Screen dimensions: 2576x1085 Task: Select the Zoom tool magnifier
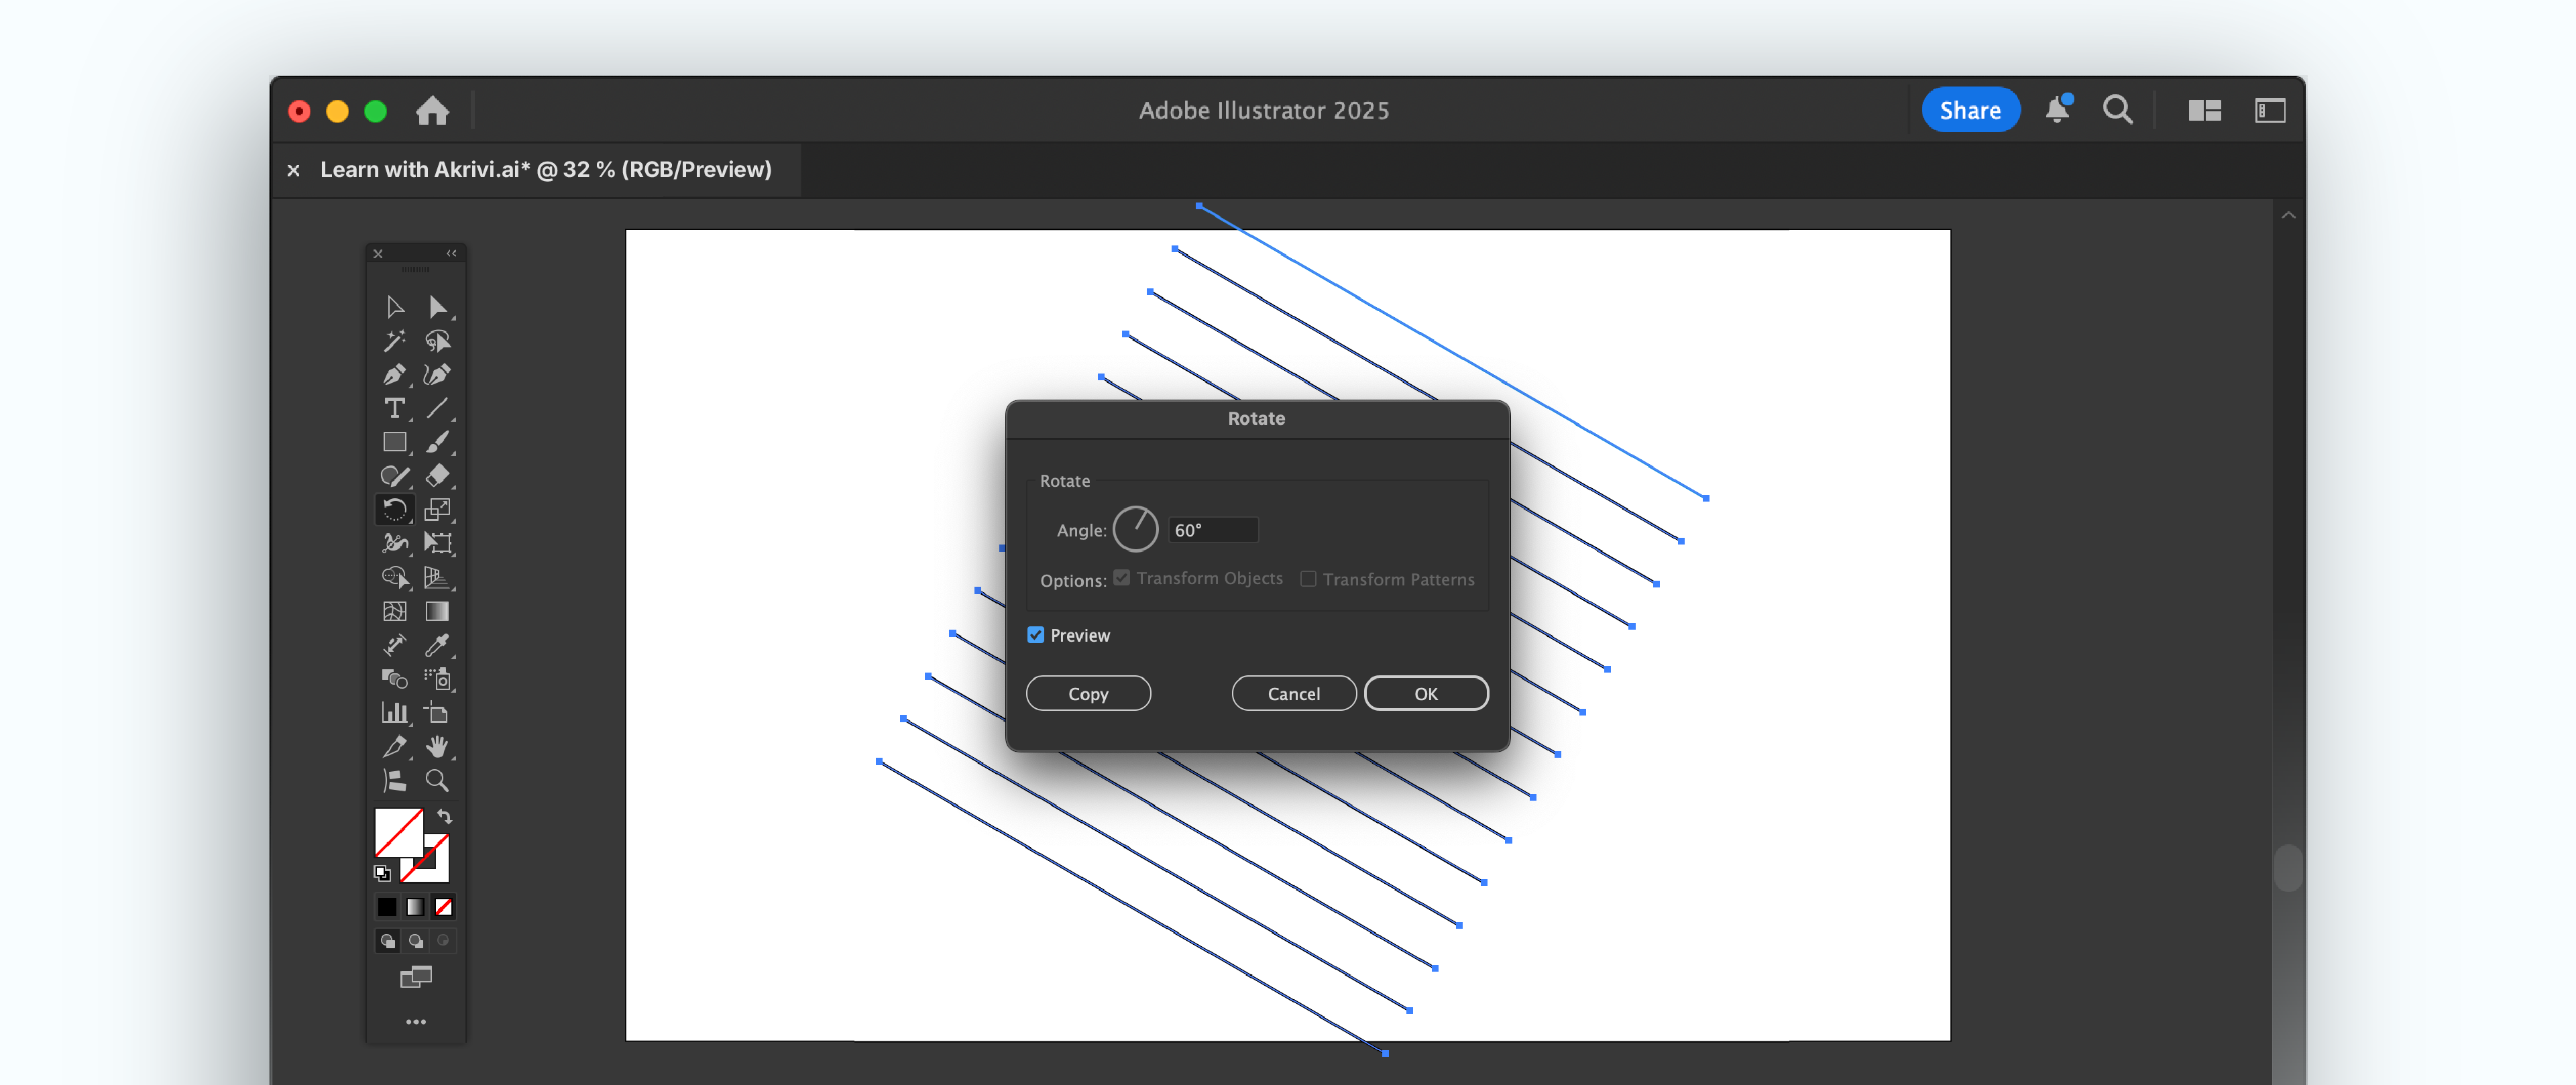(x=437, y=780)
